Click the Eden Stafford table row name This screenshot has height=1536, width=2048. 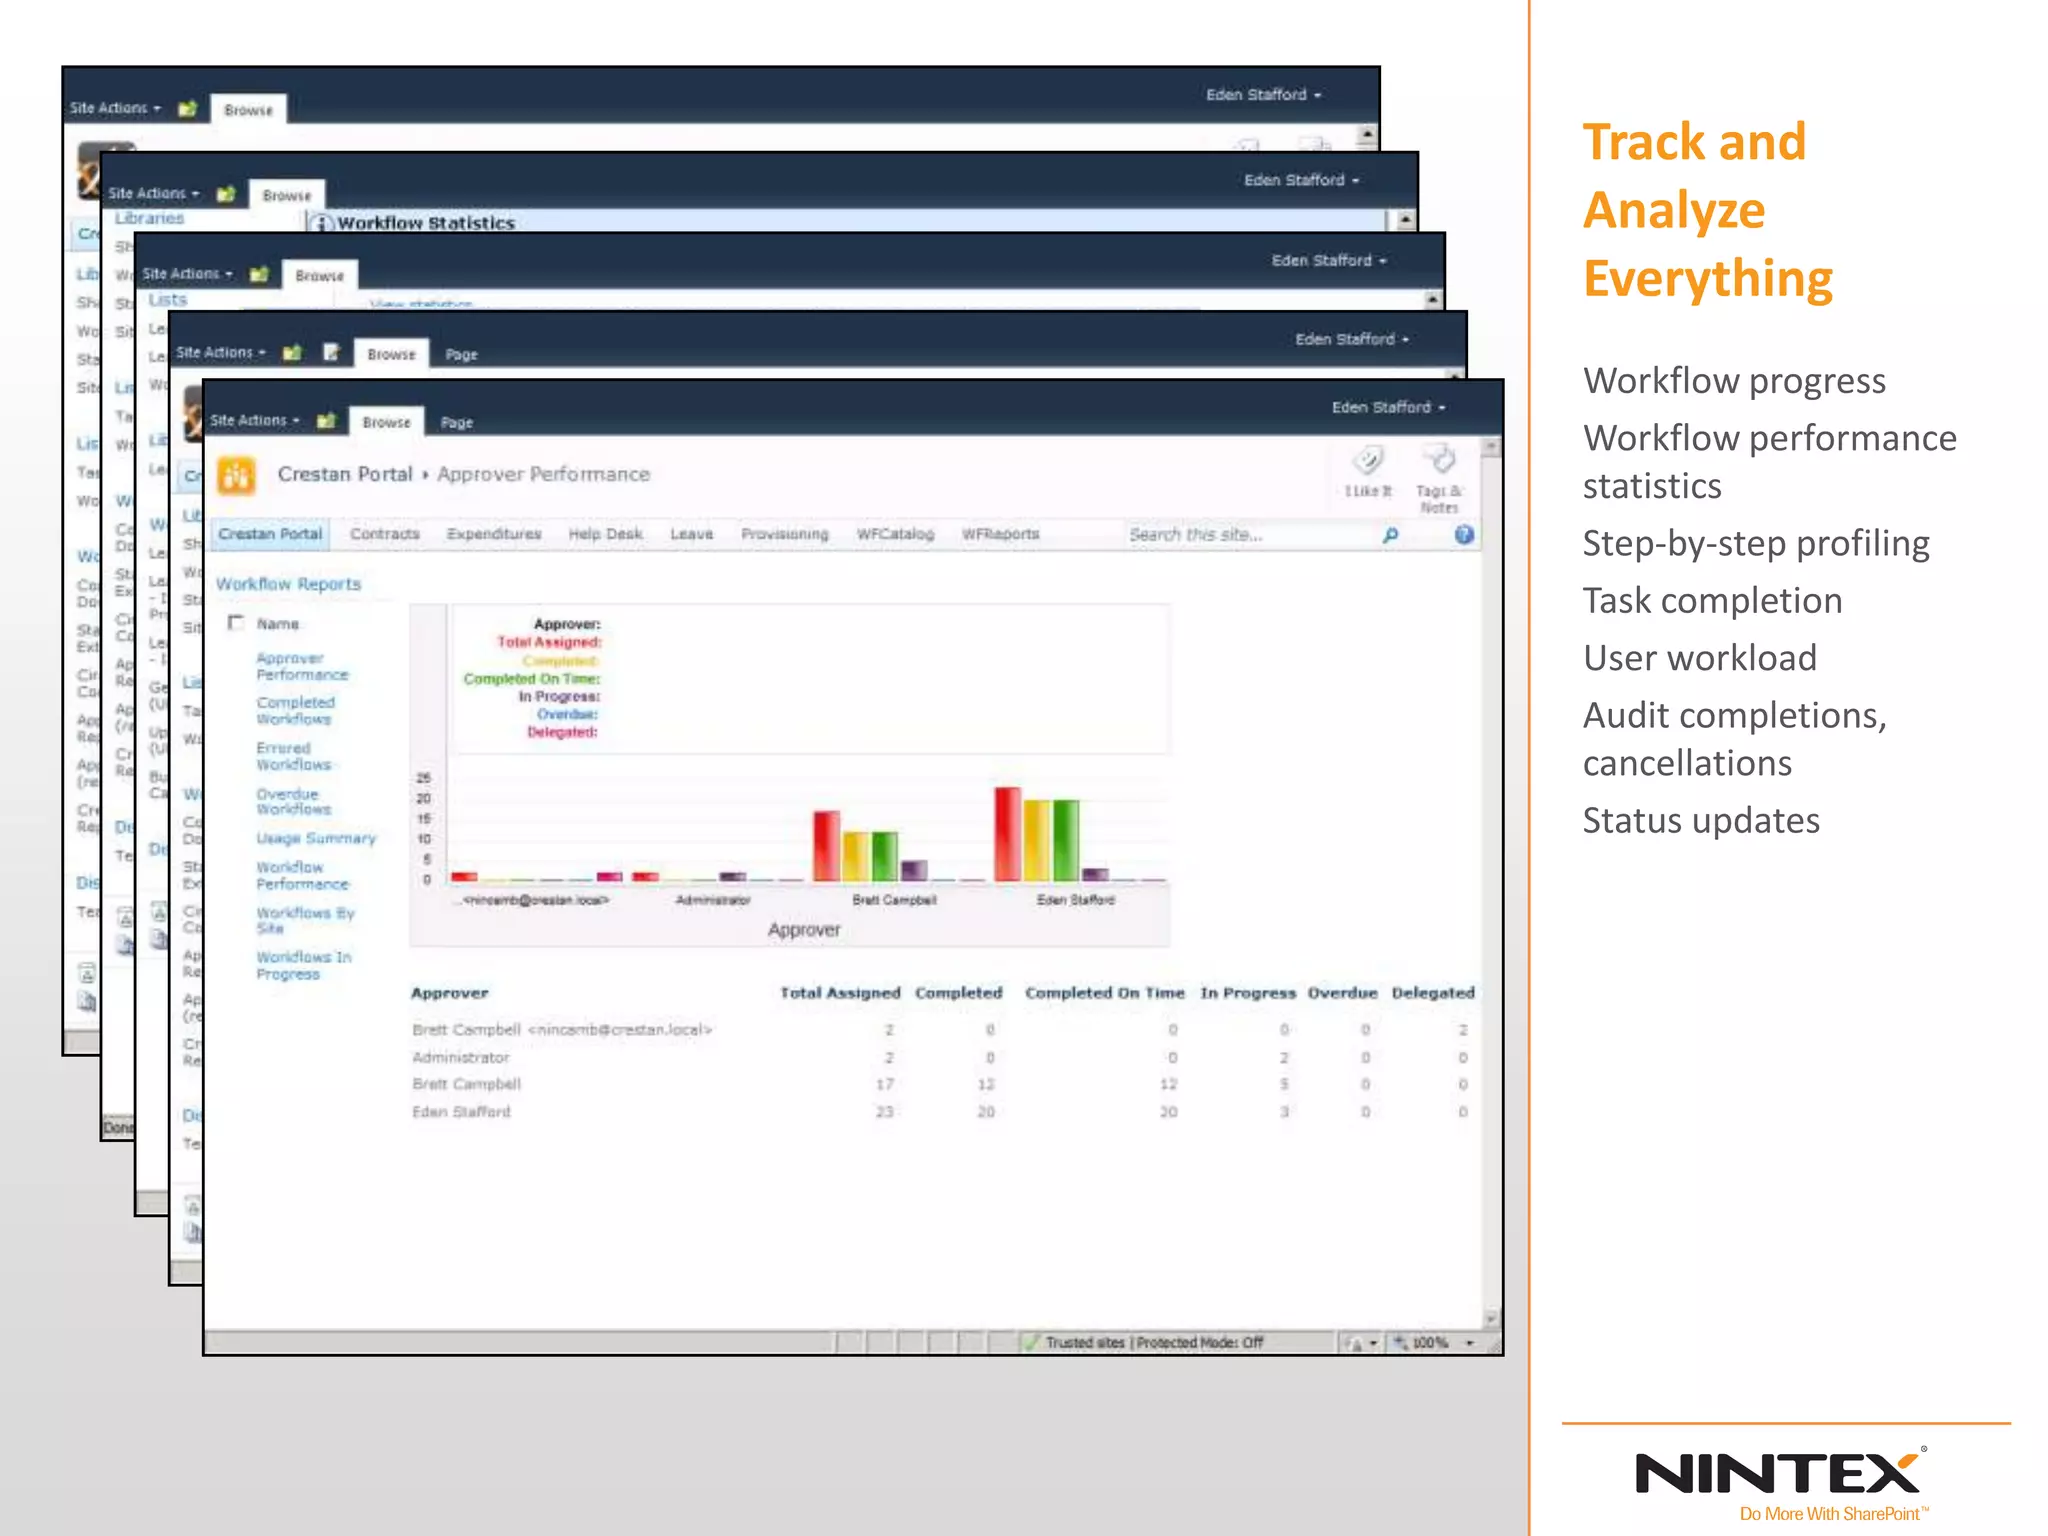coord(461,1112)
